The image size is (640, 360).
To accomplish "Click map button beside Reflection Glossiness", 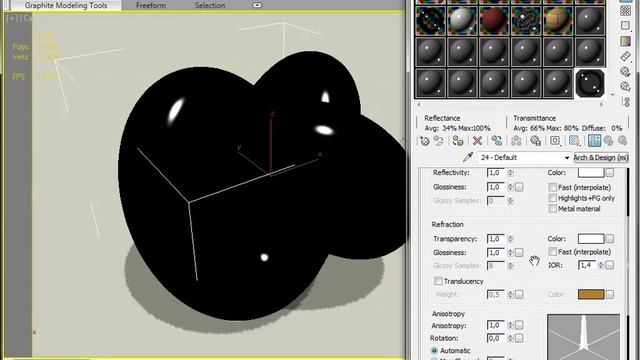I will click(519, 187).
